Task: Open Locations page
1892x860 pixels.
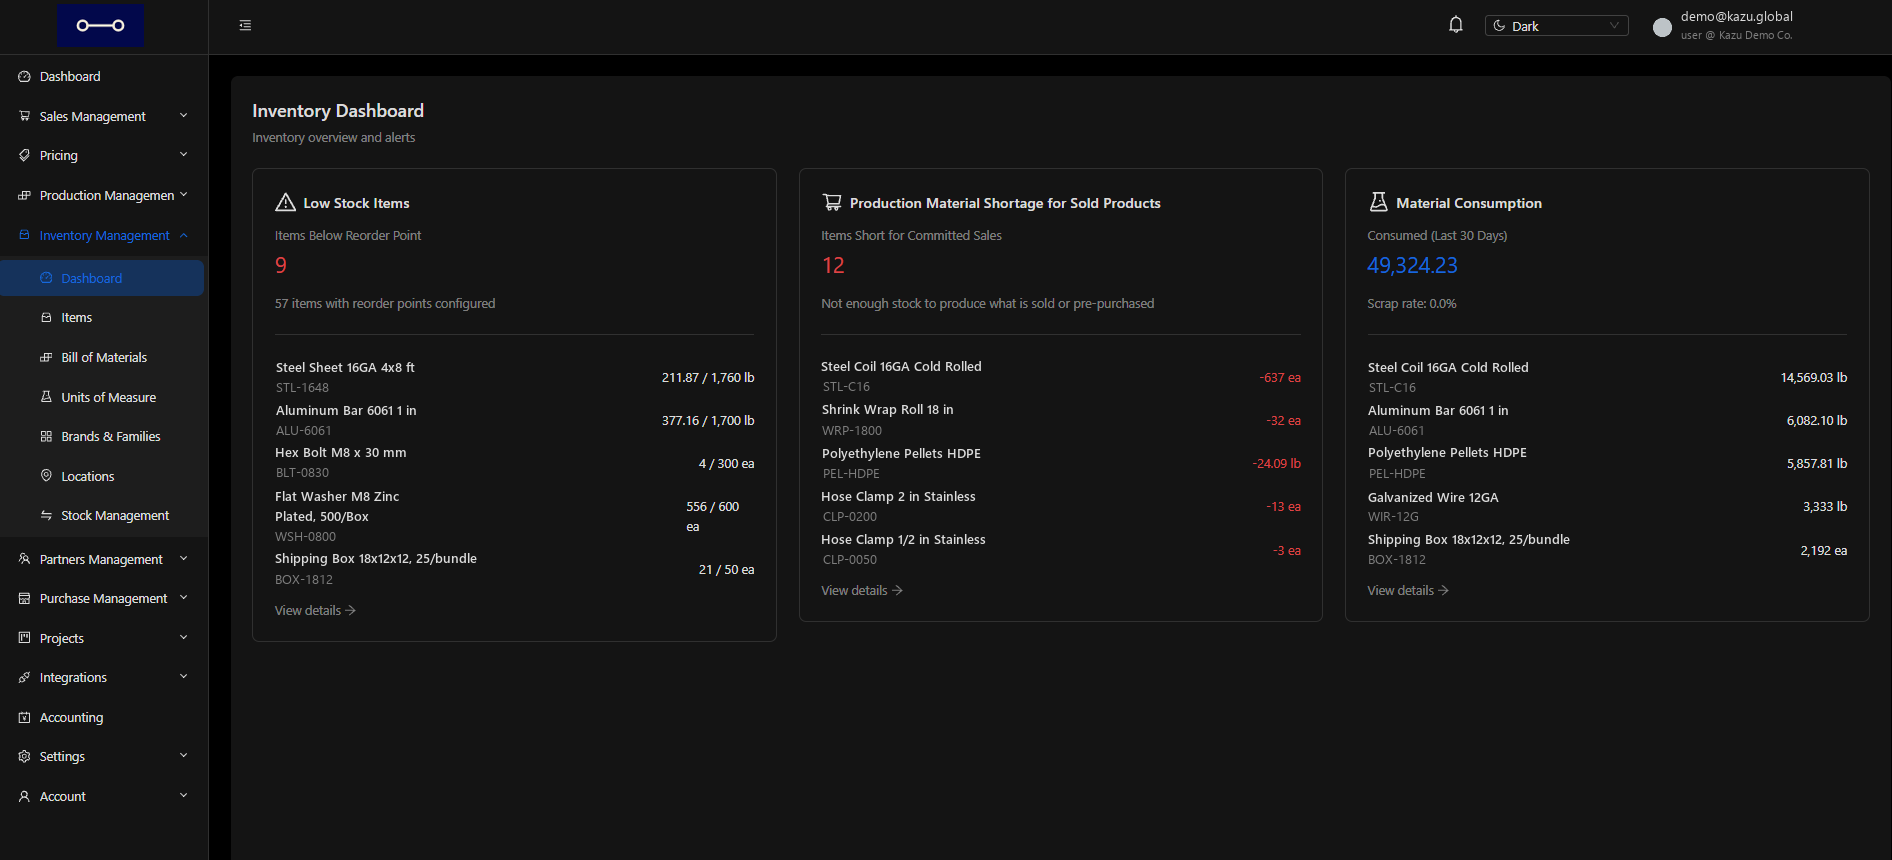Action: (104, 476)
